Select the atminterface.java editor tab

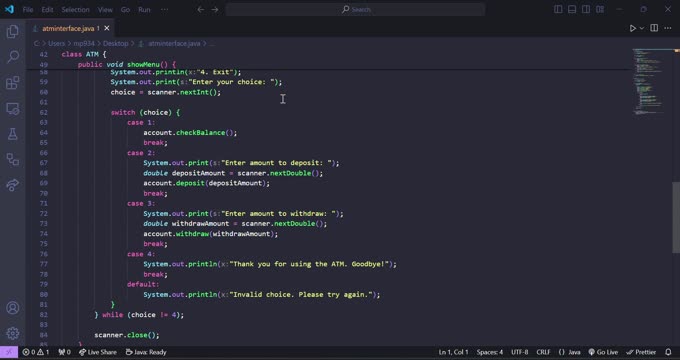tap(70, 28)
